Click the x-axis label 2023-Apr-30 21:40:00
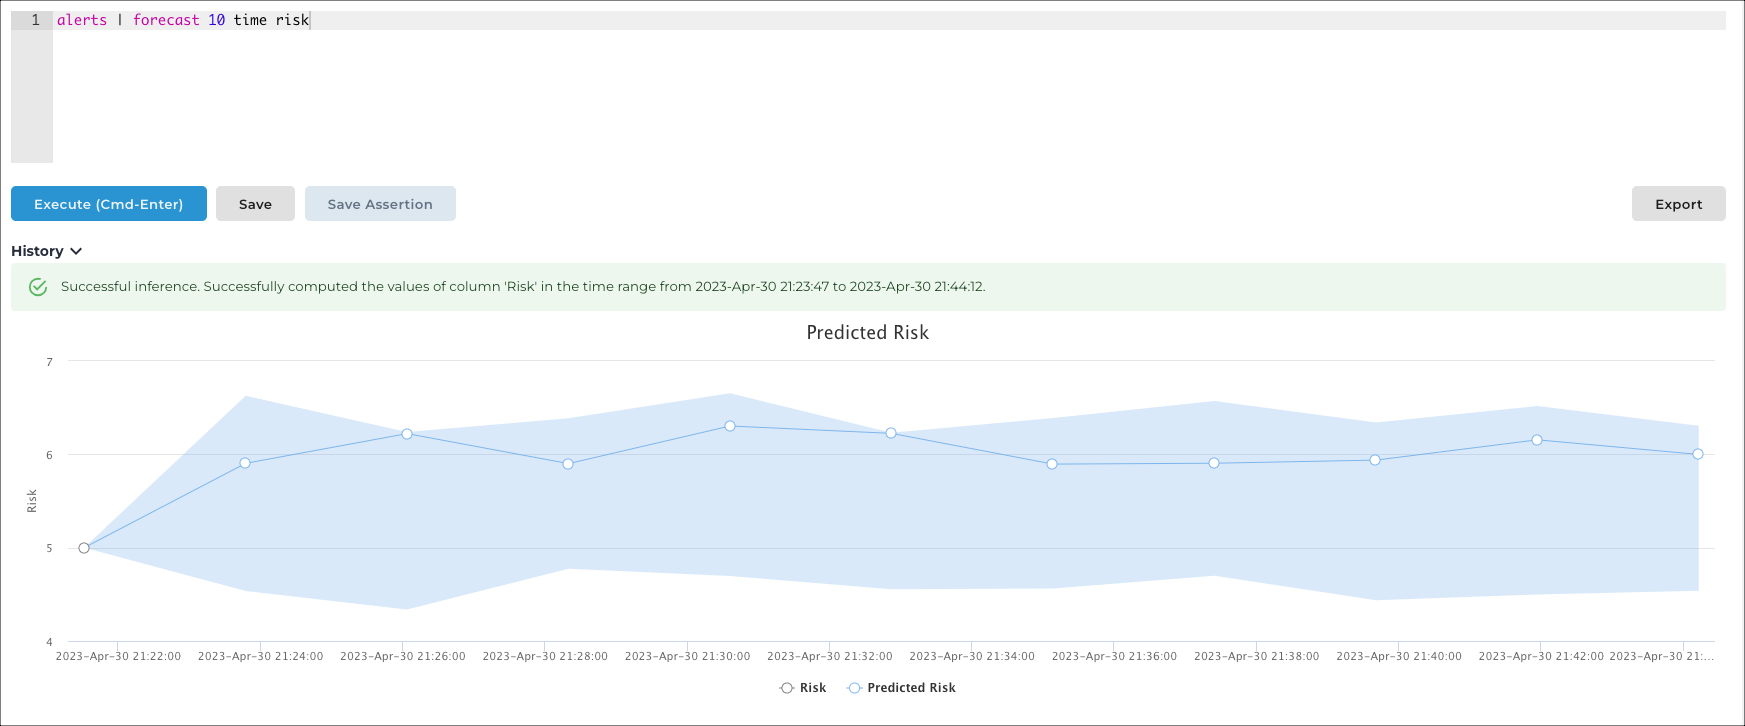 1399,657
